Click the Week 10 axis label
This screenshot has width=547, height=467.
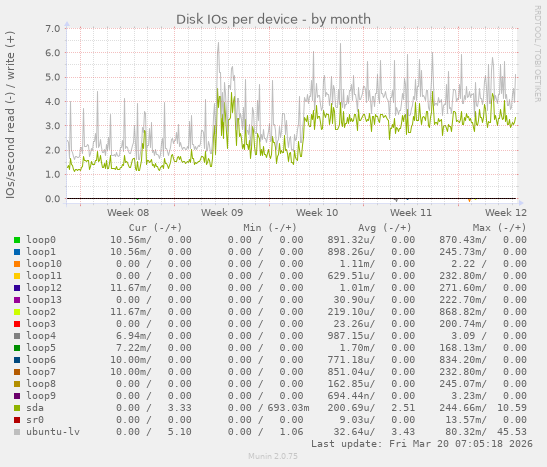click(317, 213)
